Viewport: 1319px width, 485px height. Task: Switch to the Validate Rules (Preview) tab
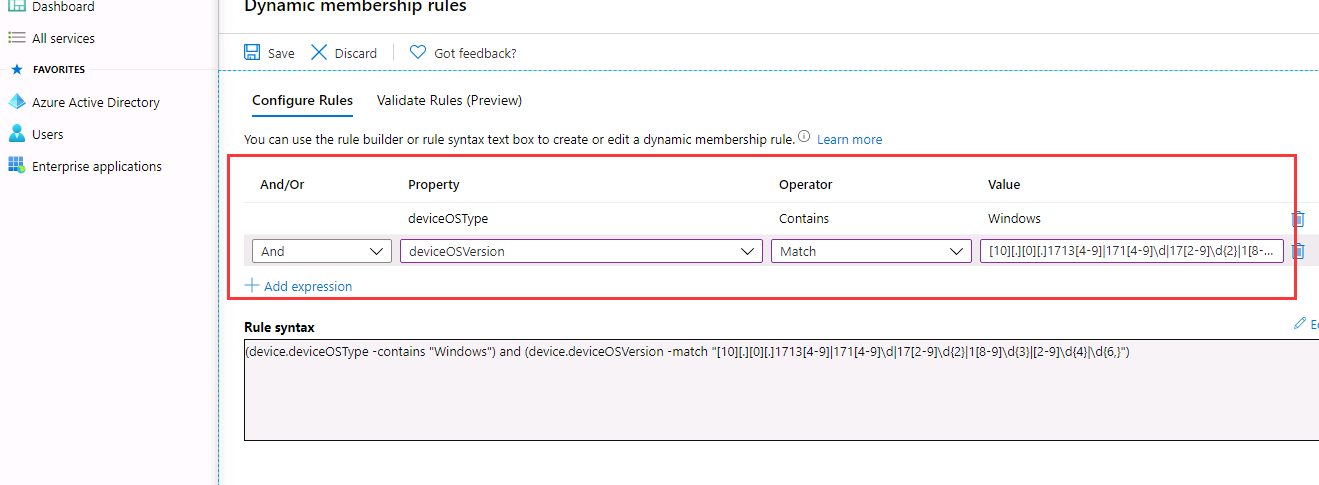pyautogui.click(x=449, y=100)
